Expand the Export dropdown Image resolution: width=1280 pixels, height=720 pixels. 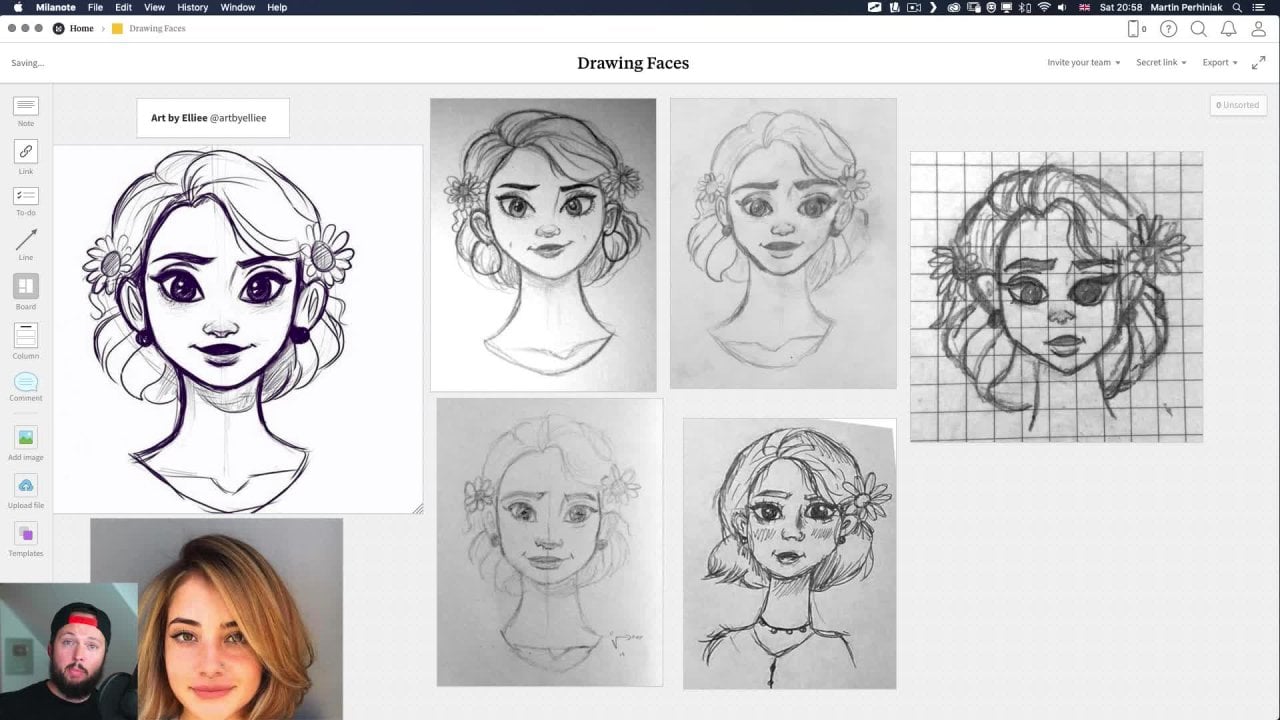point(1219,62)
